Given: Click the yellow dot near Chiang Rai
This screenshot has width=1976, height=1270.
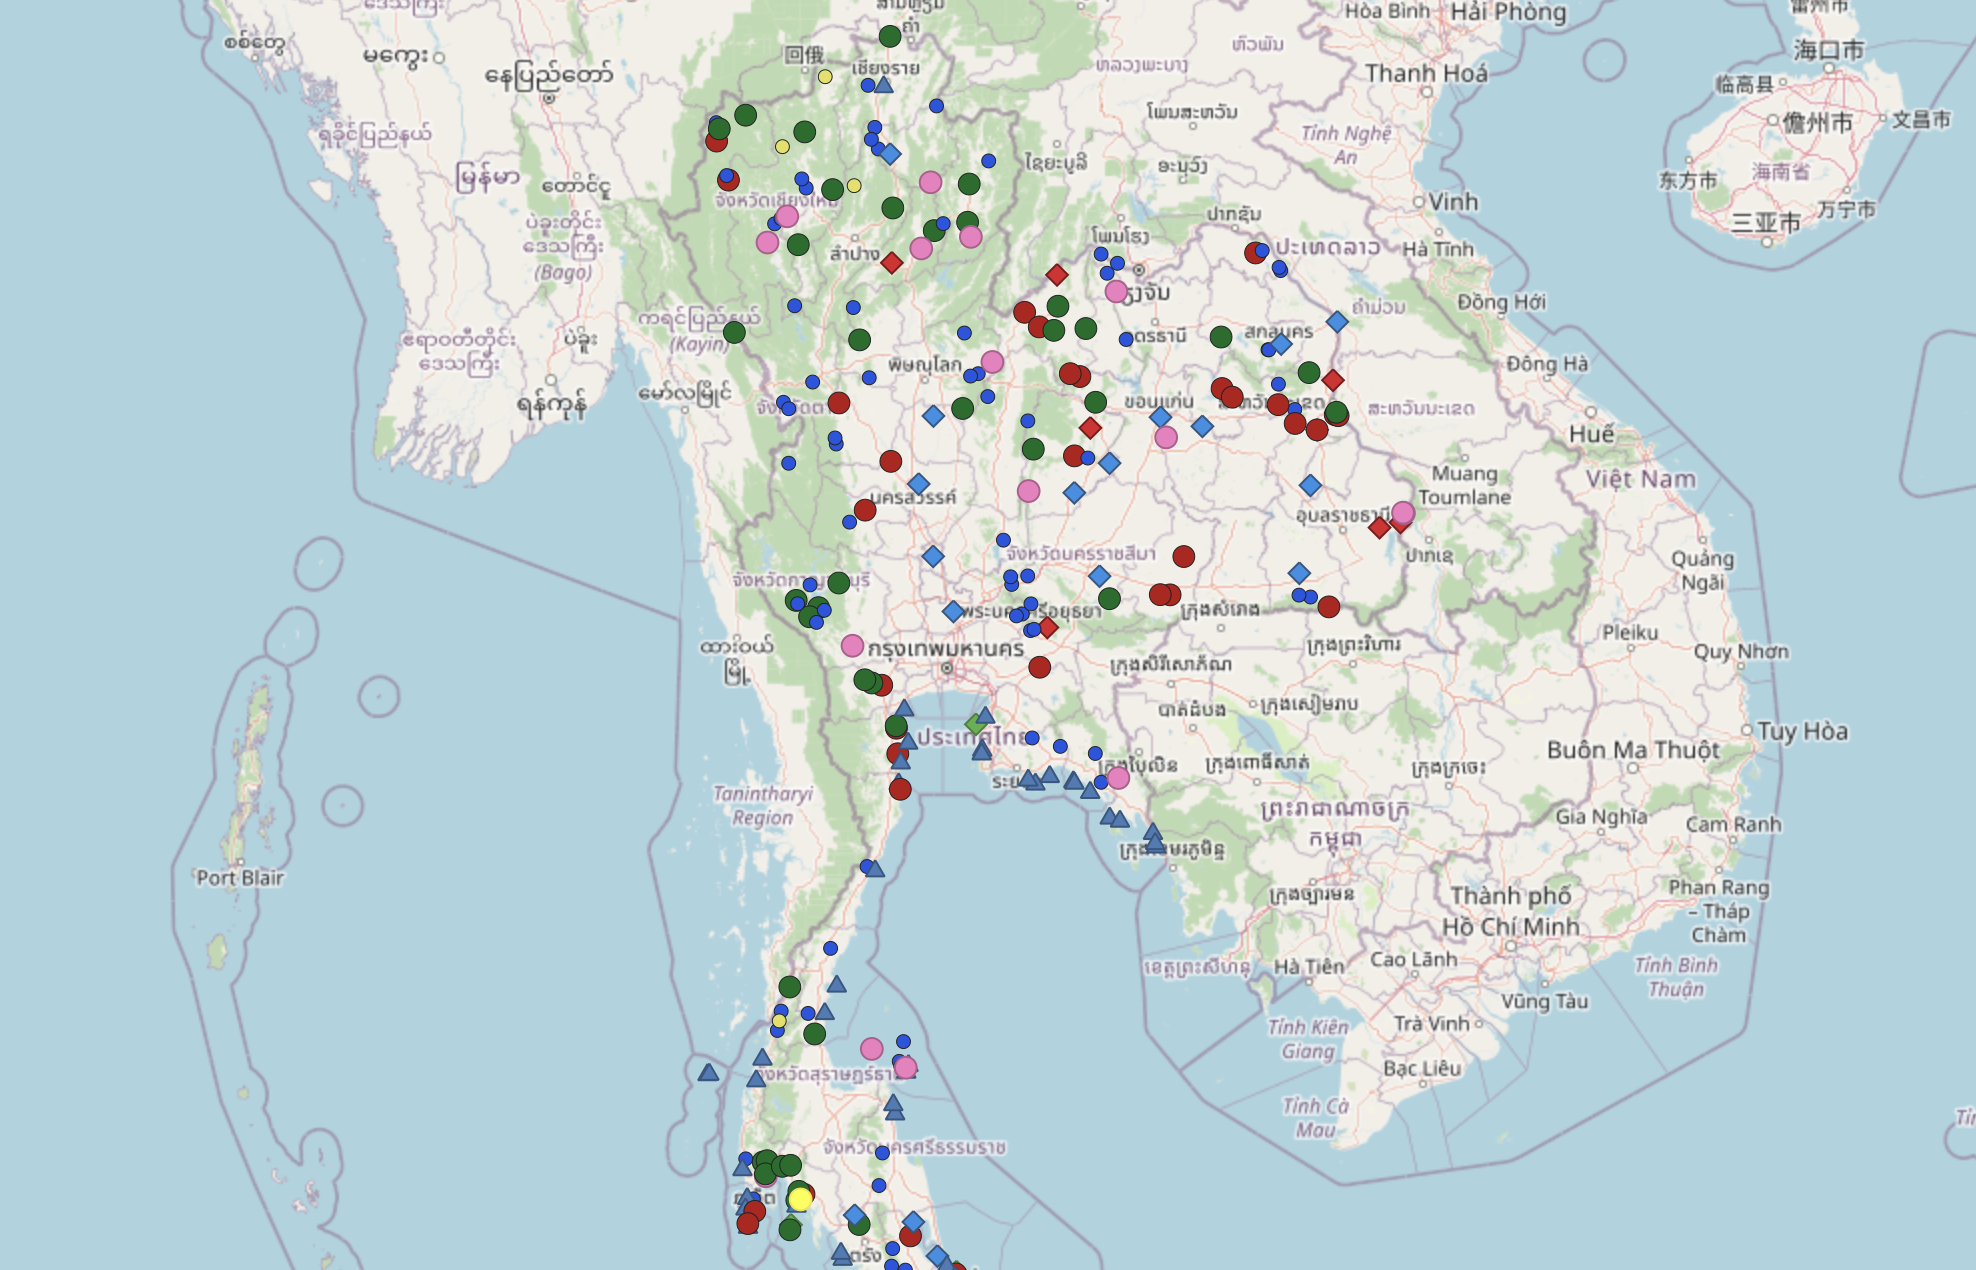Looking at the screenshot, I should [825, 77].
